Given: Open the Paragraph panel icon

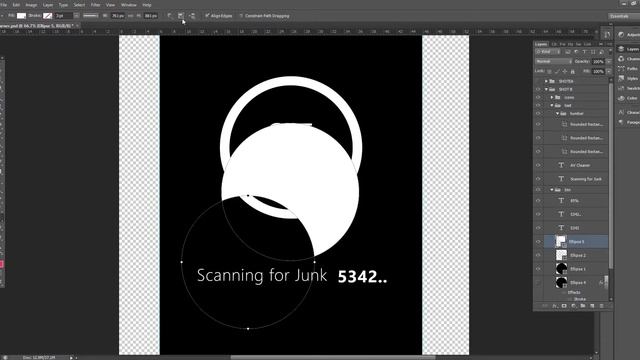Looking at the screenshot, I should tap(621, 122).
